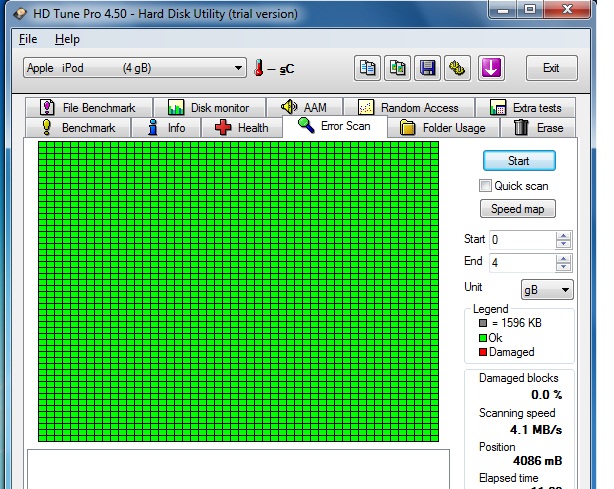
Task: Increase the Start value with up arrow
Action: [x=564, y=236]
